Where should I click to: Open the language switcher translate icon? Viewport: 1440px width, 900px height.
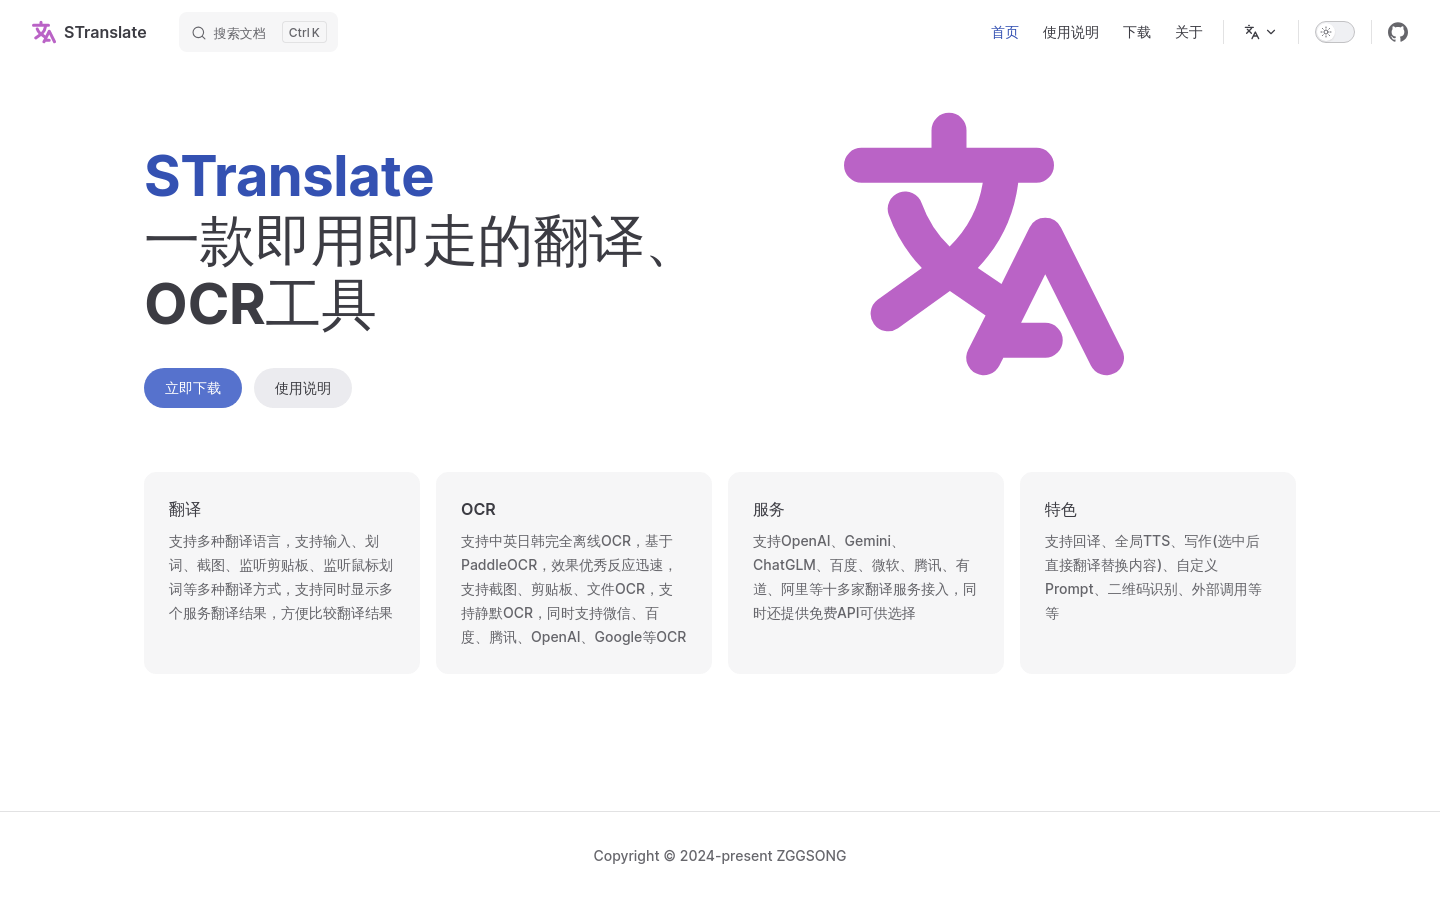pos(1252,32)
